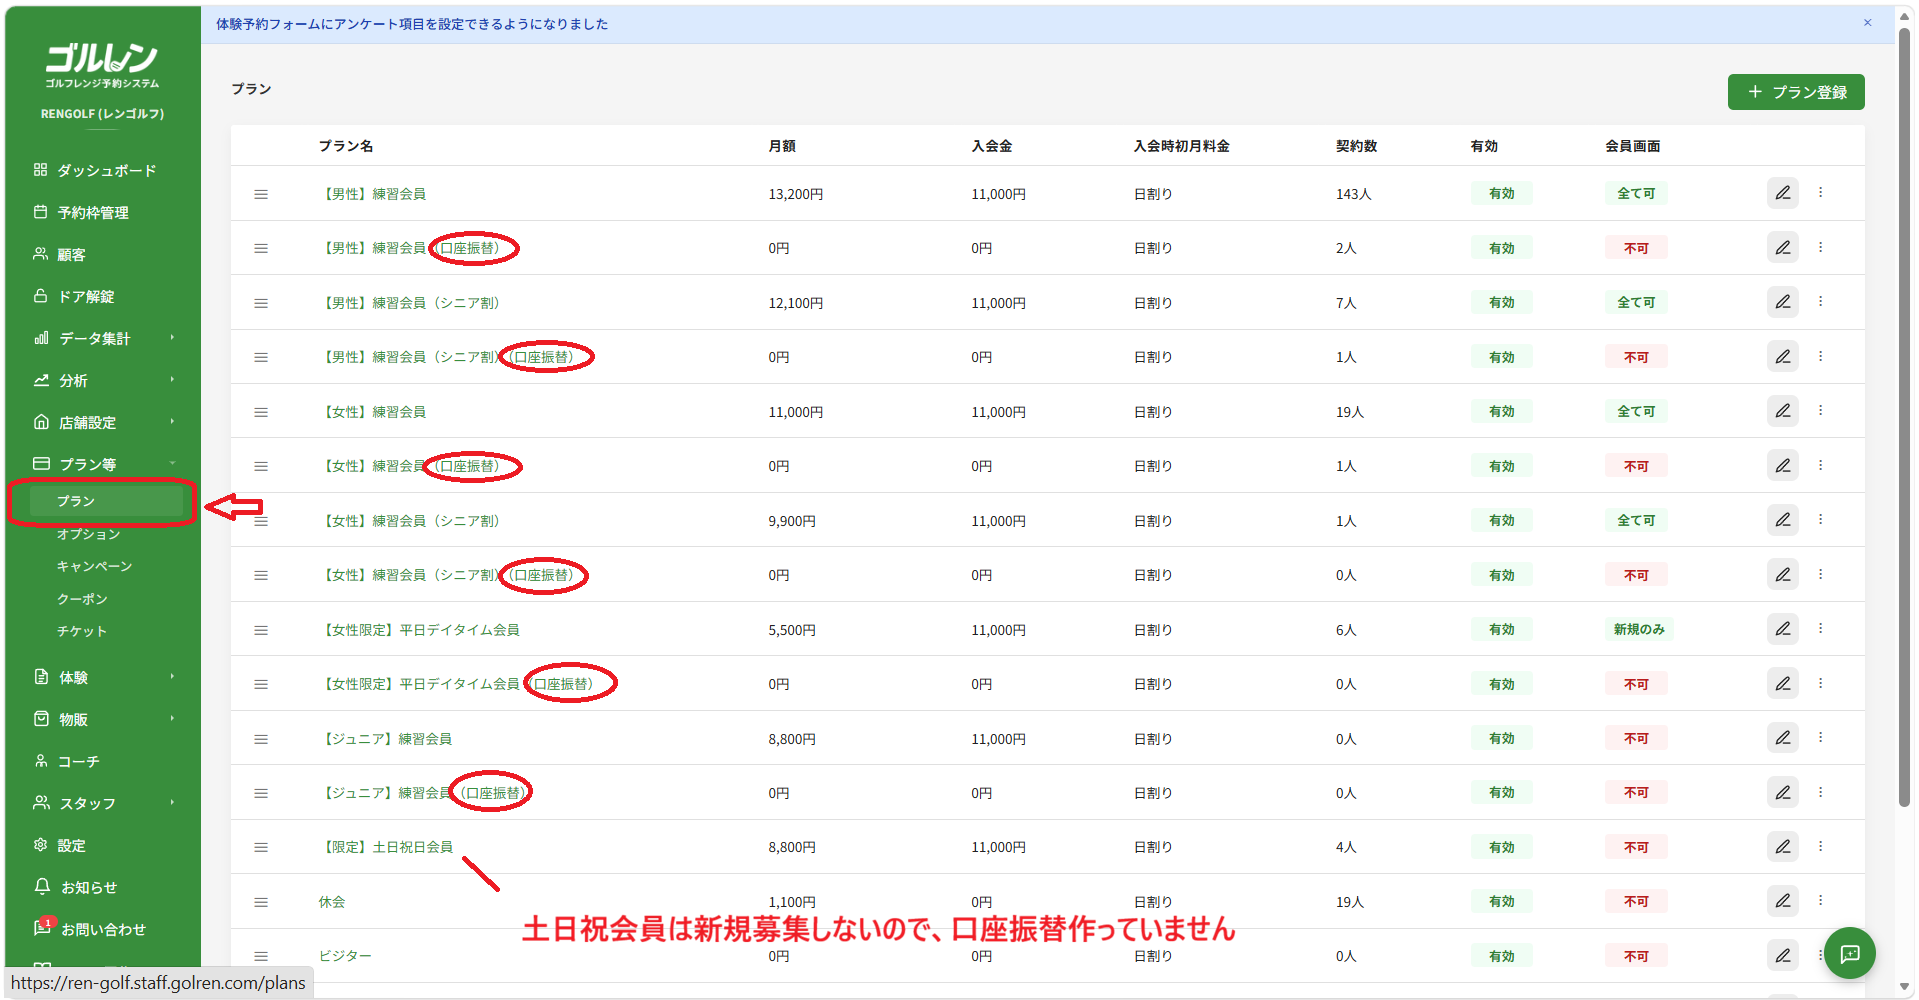Click the 13,200円 monthly fee
The width and height of the screenshot is (1919, 1000).
click(x=795, y=194)
